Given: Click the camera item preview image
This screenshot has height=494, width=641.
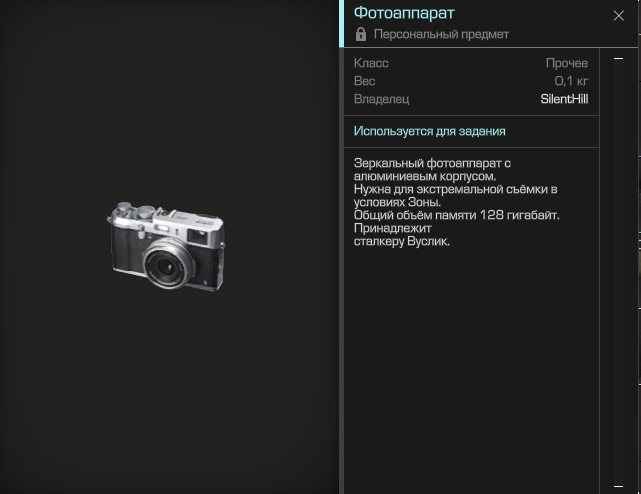Looking at the screenshot, I should pos(166,246).
